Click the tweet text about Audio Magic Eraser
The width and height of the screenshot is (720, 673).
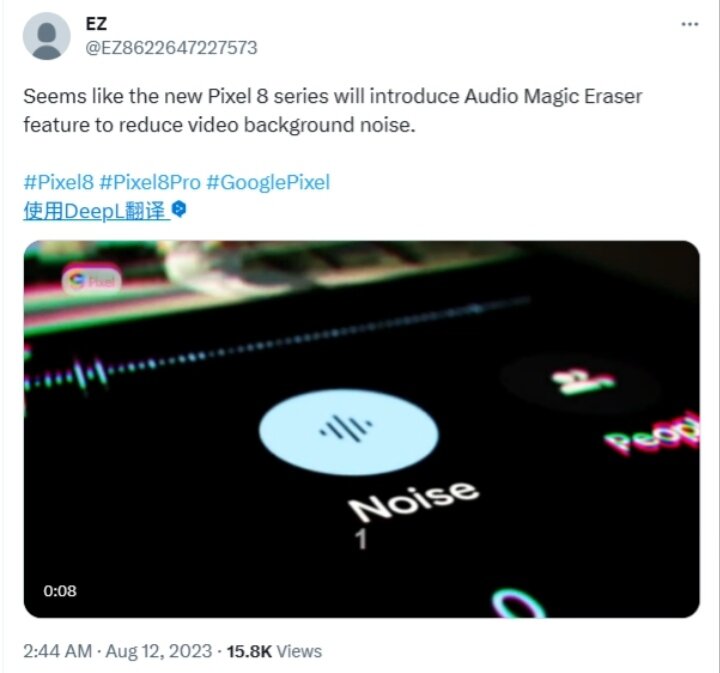click(332, 110)
